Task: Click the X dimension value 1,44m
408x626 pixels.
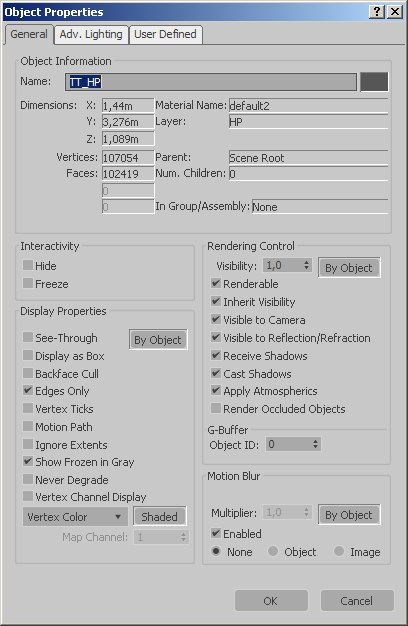Action: pyautogui.click(x=128, y=106)
